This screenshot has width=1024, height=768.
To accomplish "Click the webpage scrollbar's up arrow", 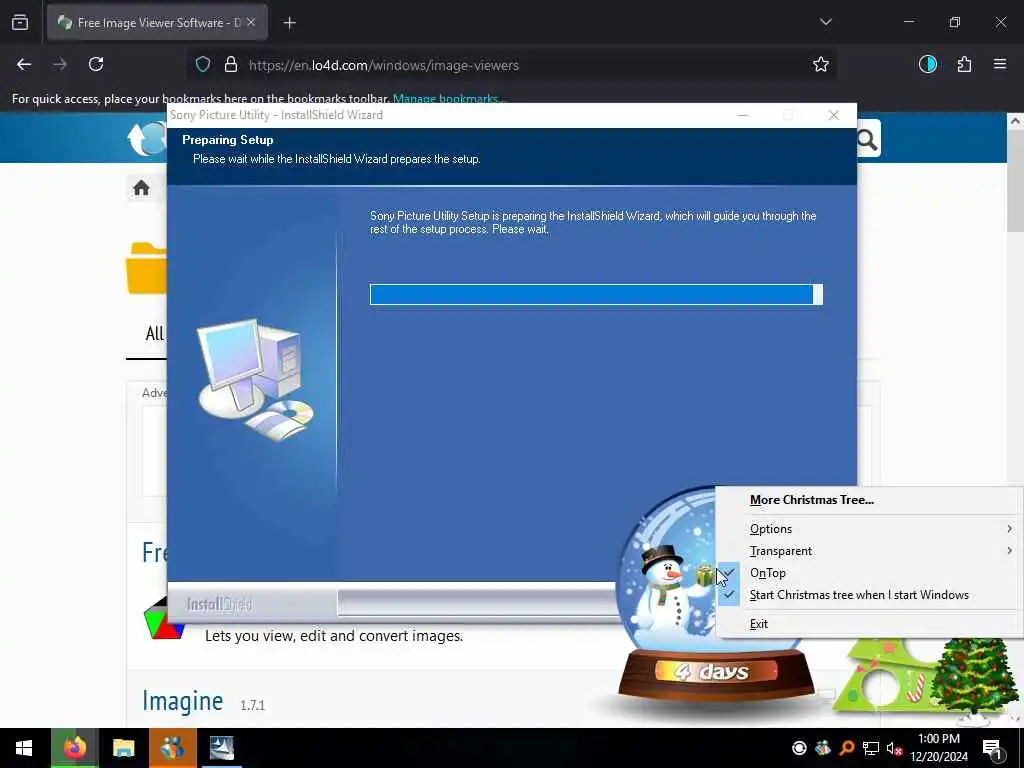I will point(1015,121).
